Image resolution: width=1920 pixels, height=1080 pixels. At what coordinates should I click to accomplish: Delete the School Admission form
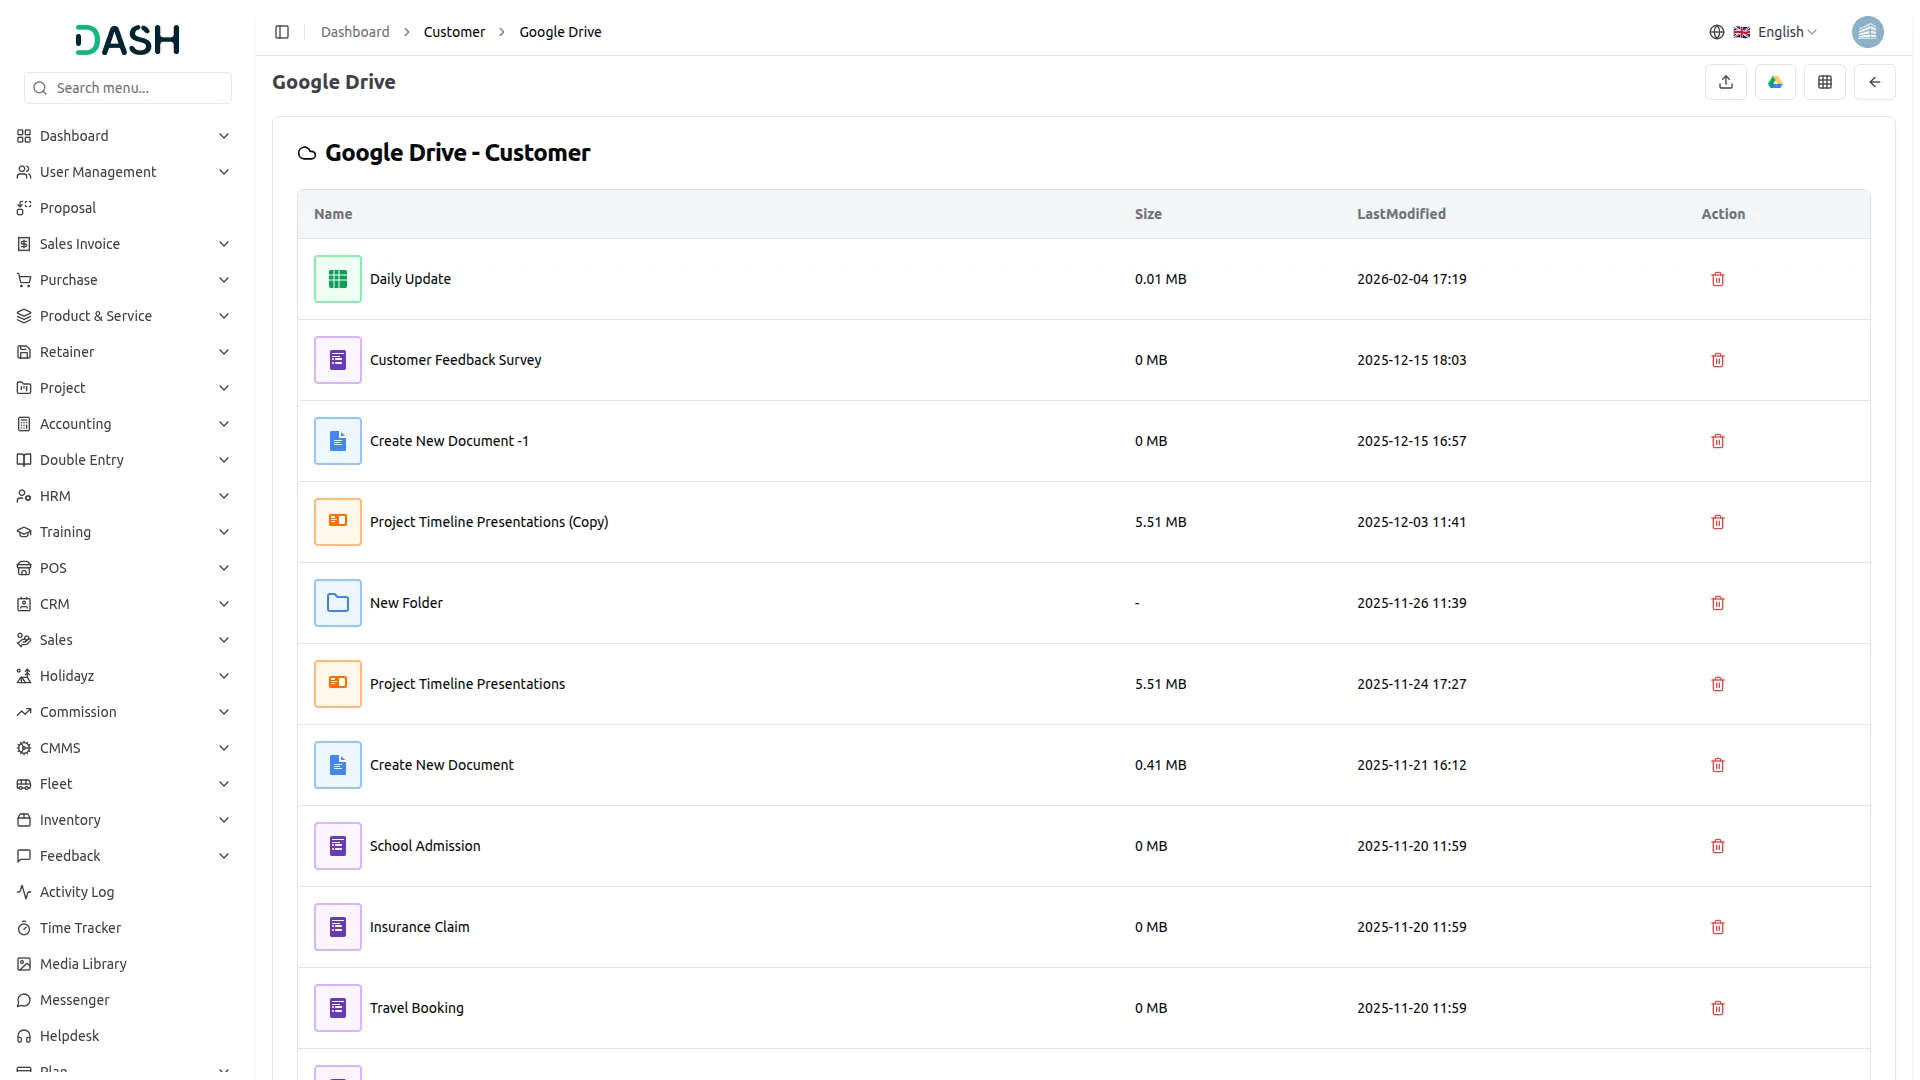(1718, 846)
